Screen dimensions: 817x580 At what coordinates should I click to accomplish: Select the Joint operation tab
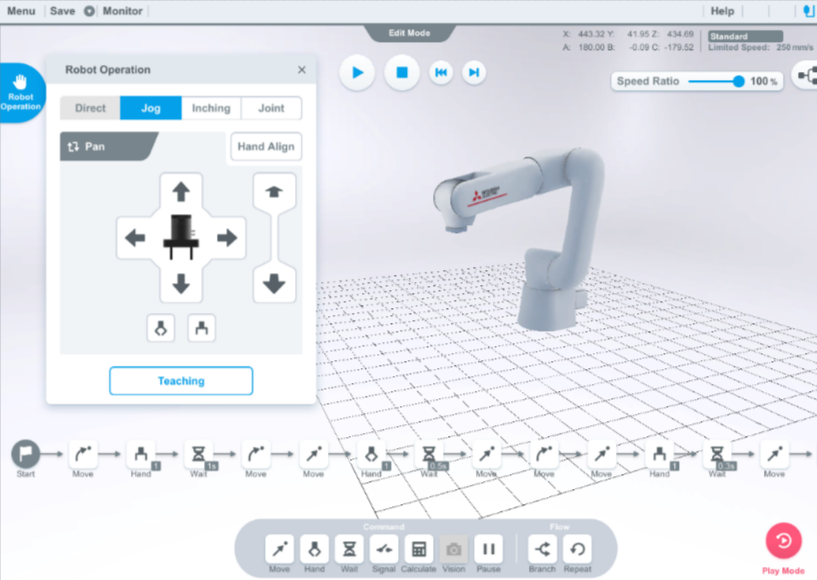[x=271, y=108]
